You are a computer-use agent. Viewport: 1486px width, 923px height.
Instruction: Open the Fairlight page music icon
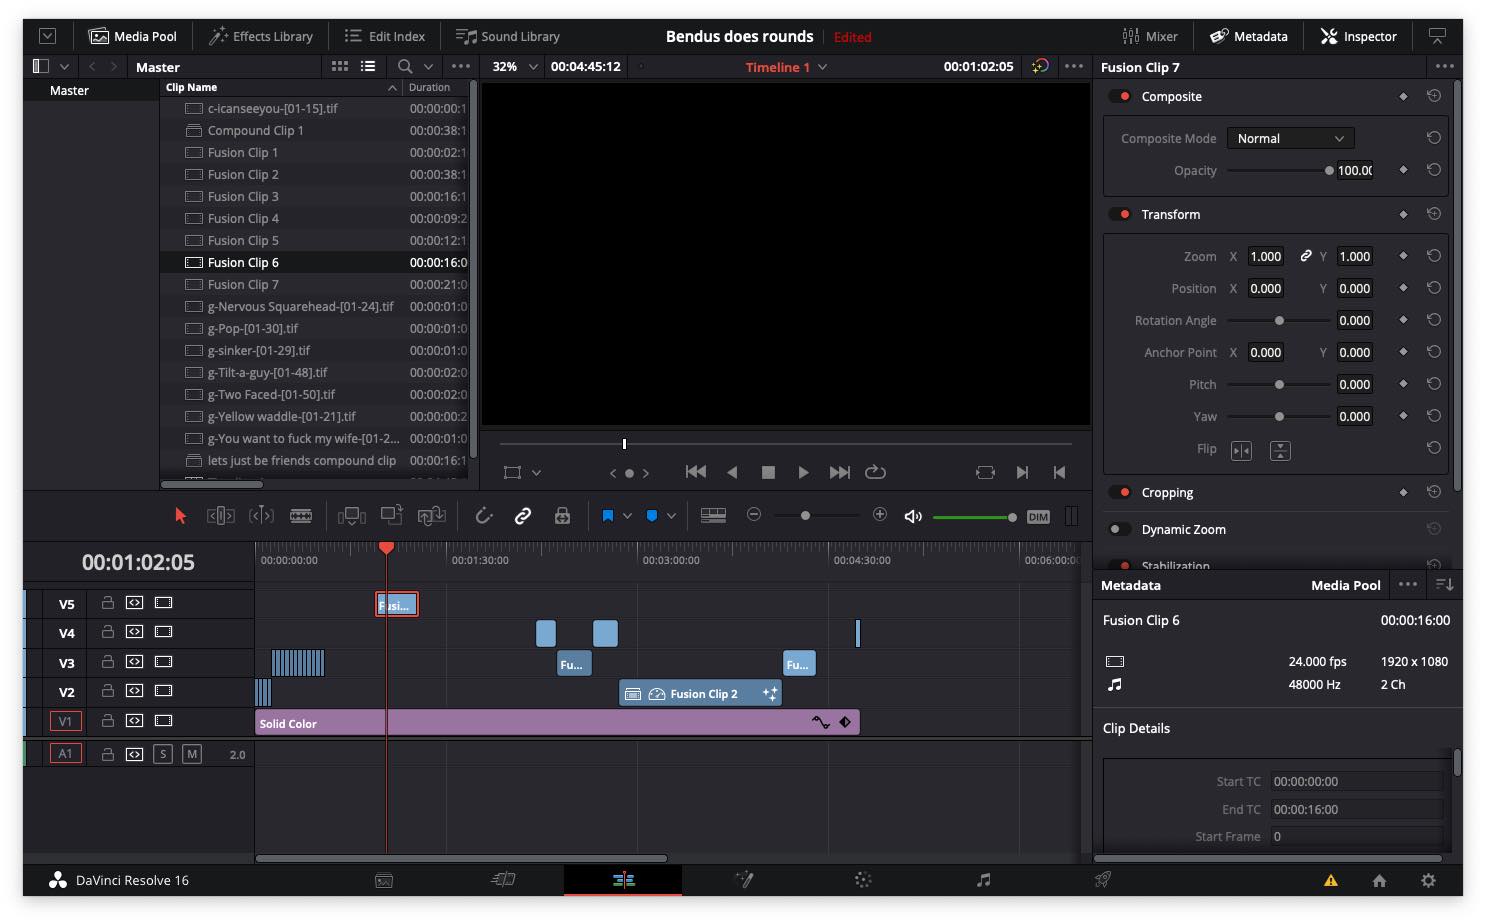coord(983,880)
